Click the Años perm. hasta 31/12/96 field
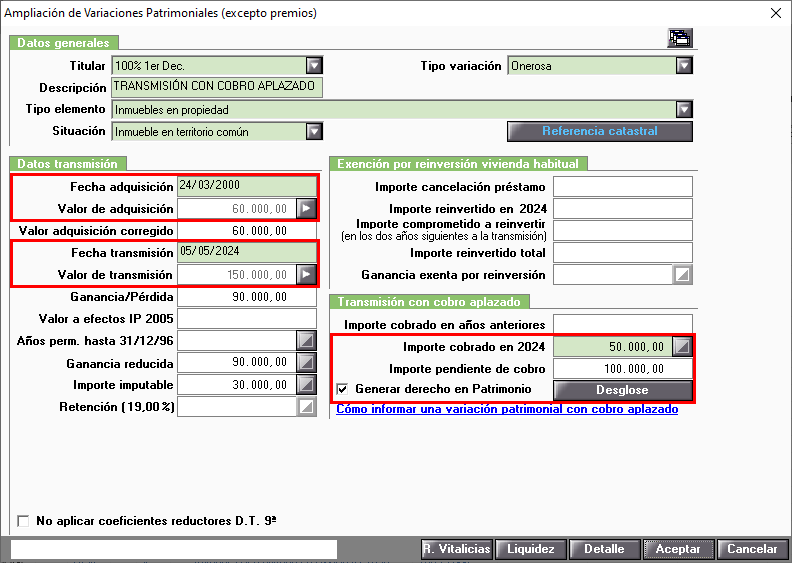 click(236, 341)
